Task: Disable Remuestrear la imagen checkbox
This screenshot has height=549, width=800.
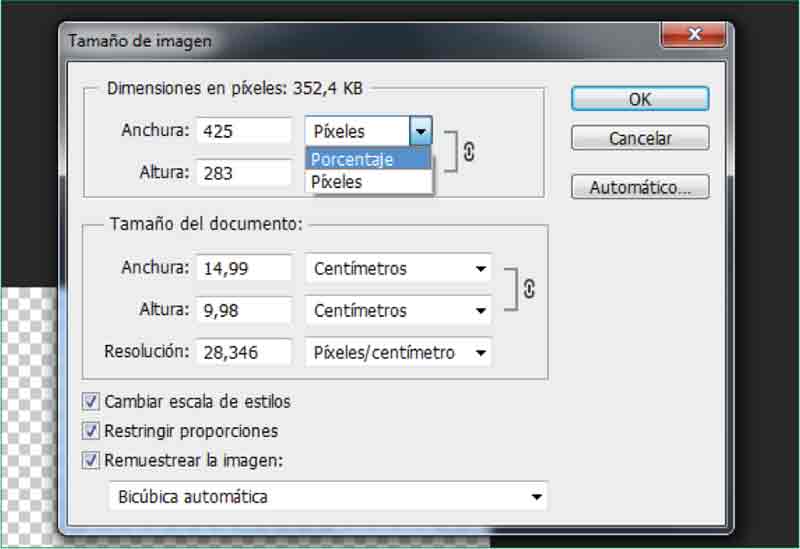Action: click(91, 461)
